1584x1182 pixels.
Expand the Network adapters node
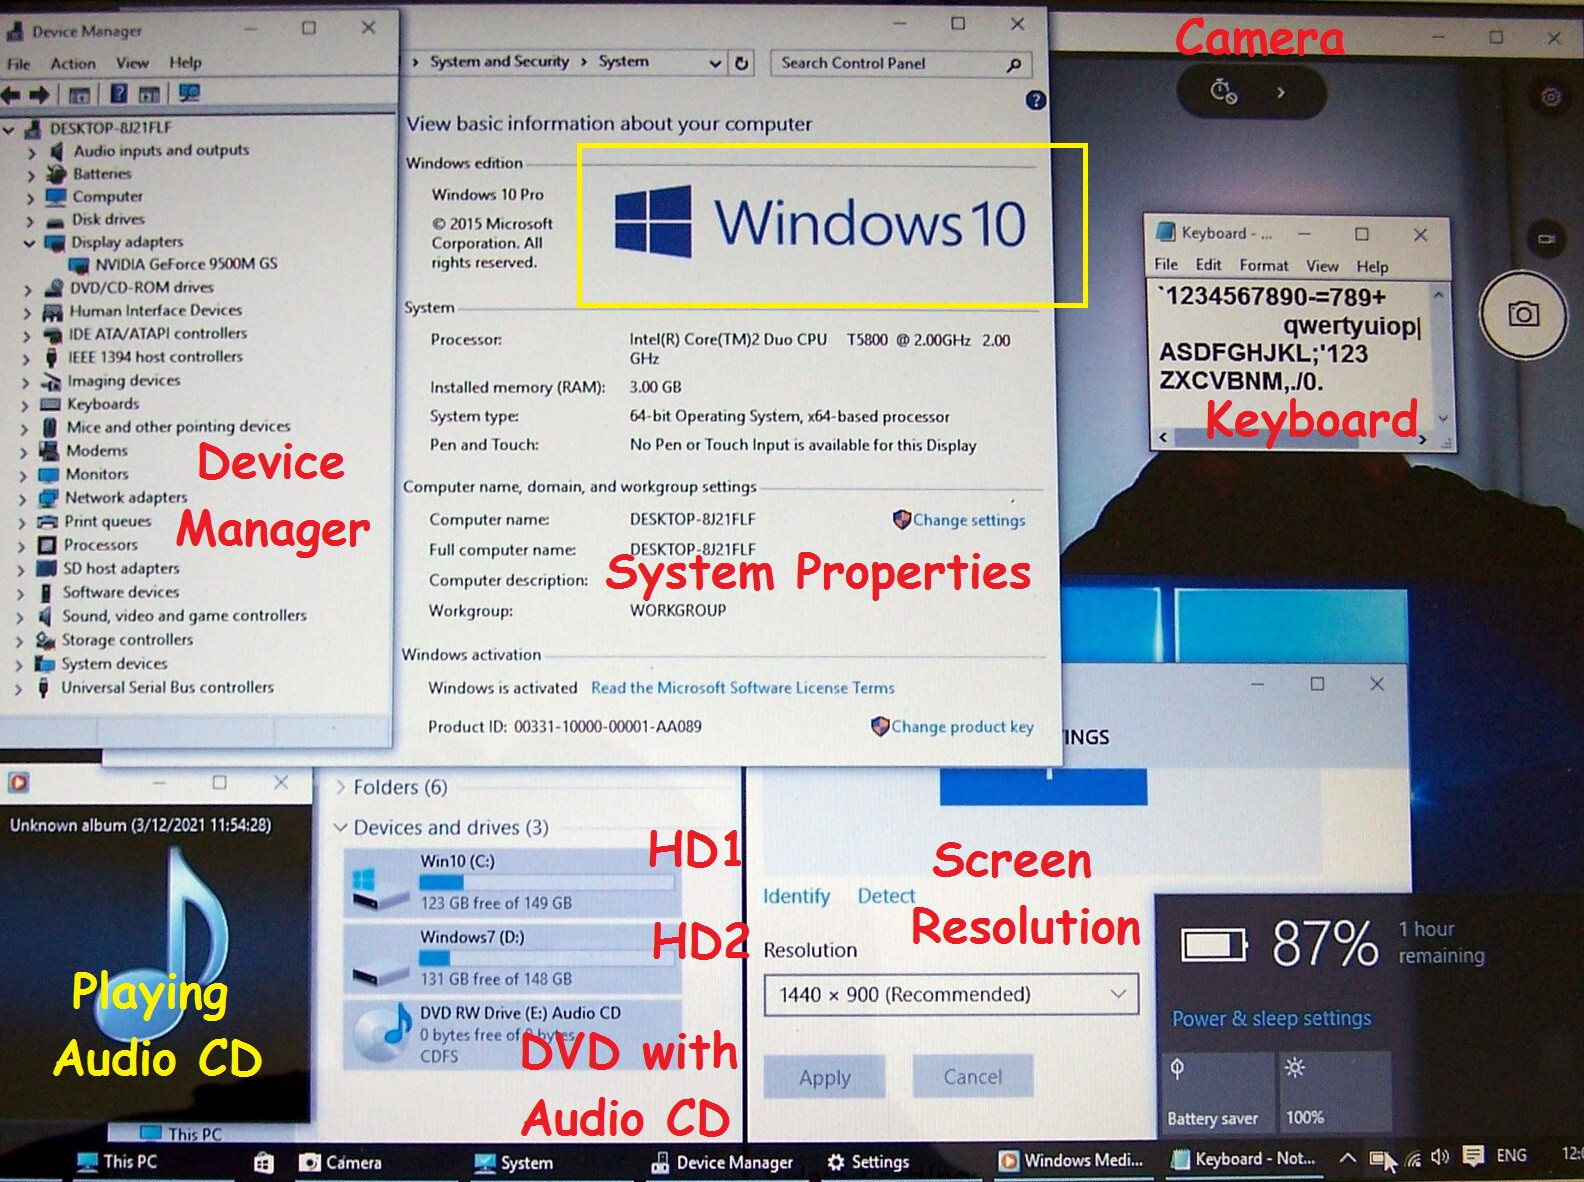[23, 499]
